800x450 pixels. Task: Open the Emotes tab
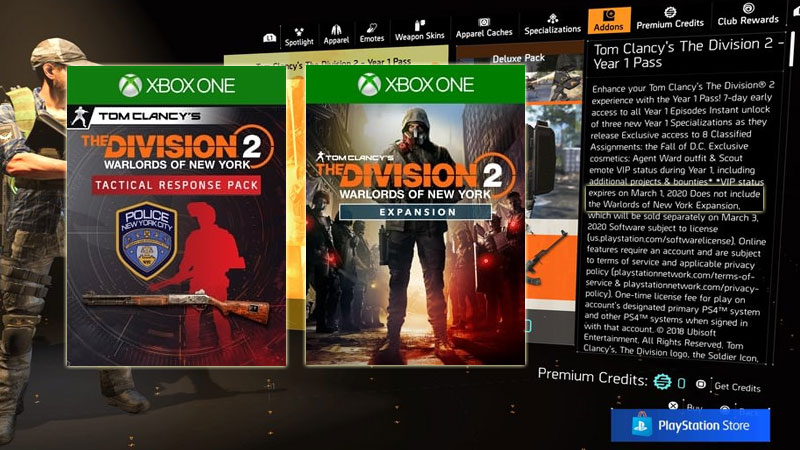[371, 33]
